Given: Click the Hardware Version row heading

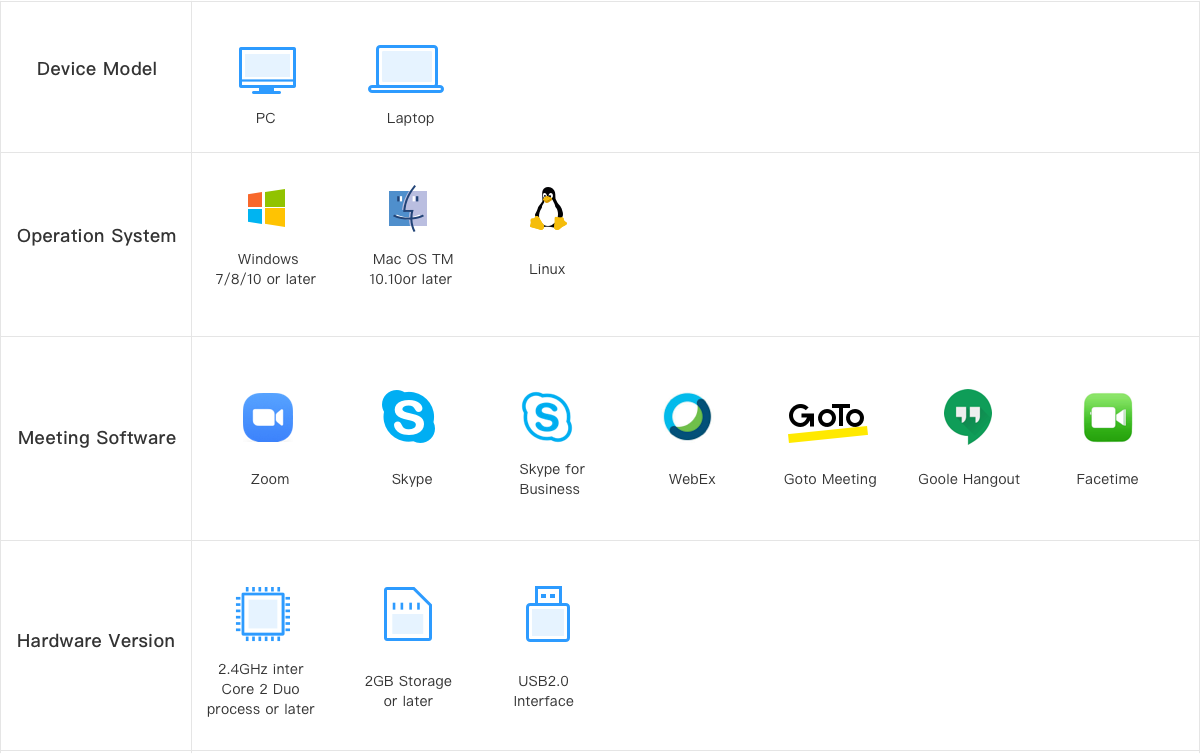Looking at the screenshot, I should click(x=96, y=641).
